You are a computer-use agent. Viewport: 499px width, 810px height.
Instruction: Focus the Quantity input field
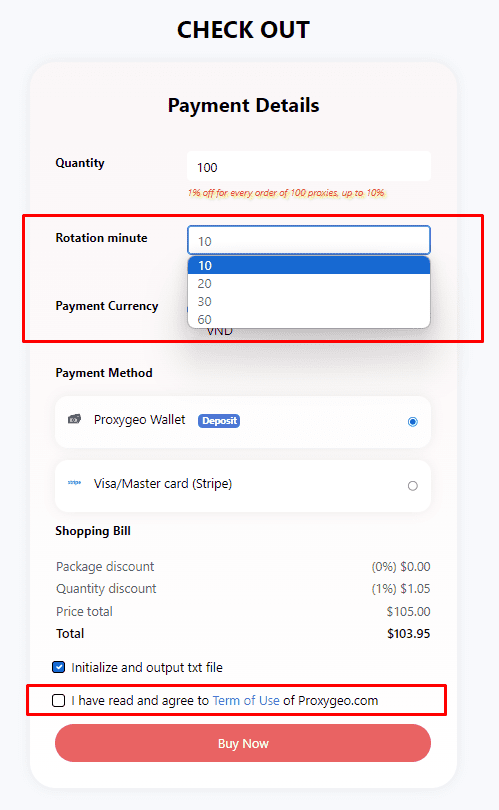(x=309, y=166)
